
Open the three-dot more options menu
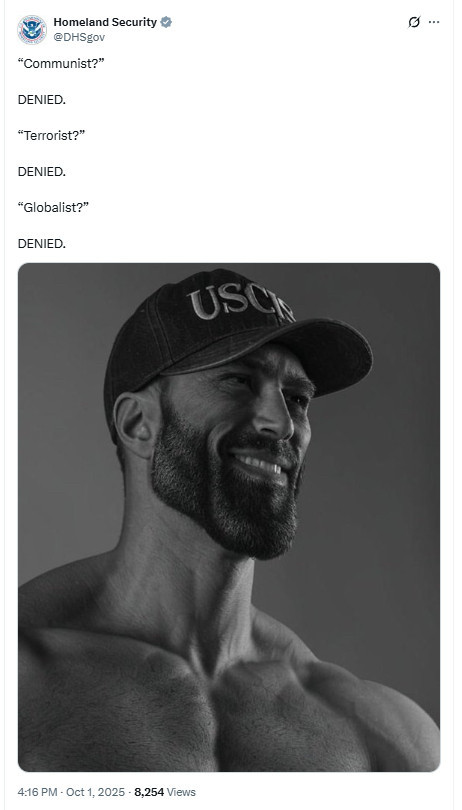pyautogui.click(x=434, y=22)
